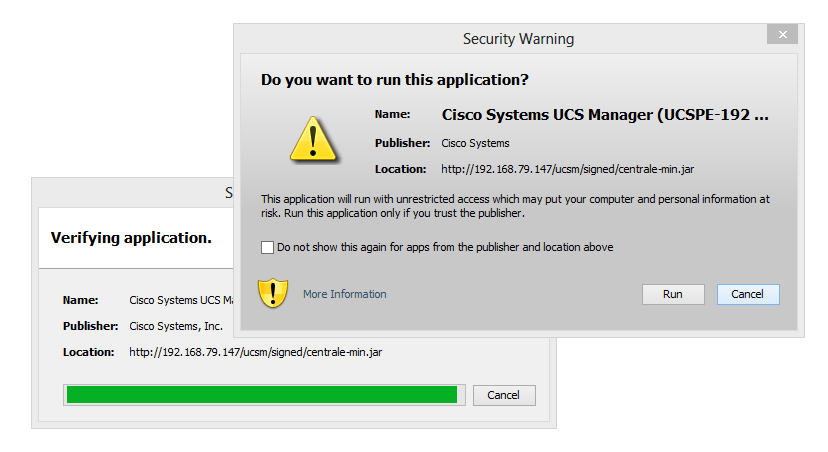
Task: Click the unrestricted access risk message
Action: coord(515,206)
